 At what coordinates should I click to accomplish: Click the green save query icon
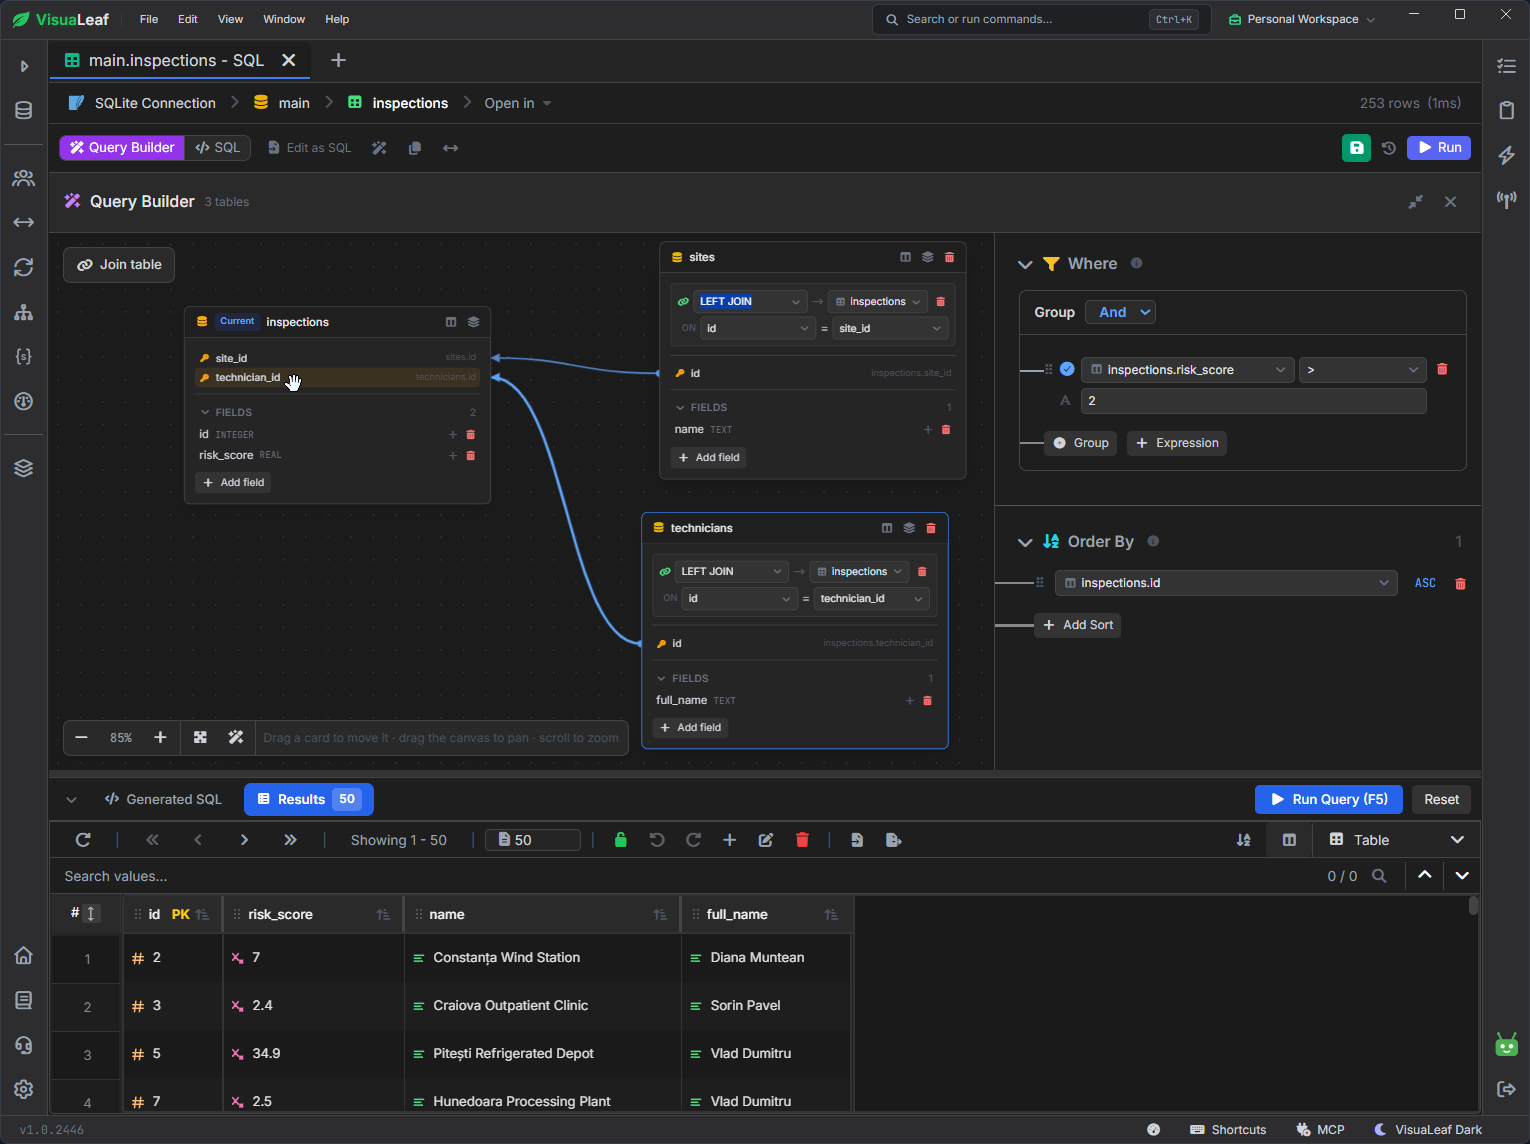tap(1356, 148)
